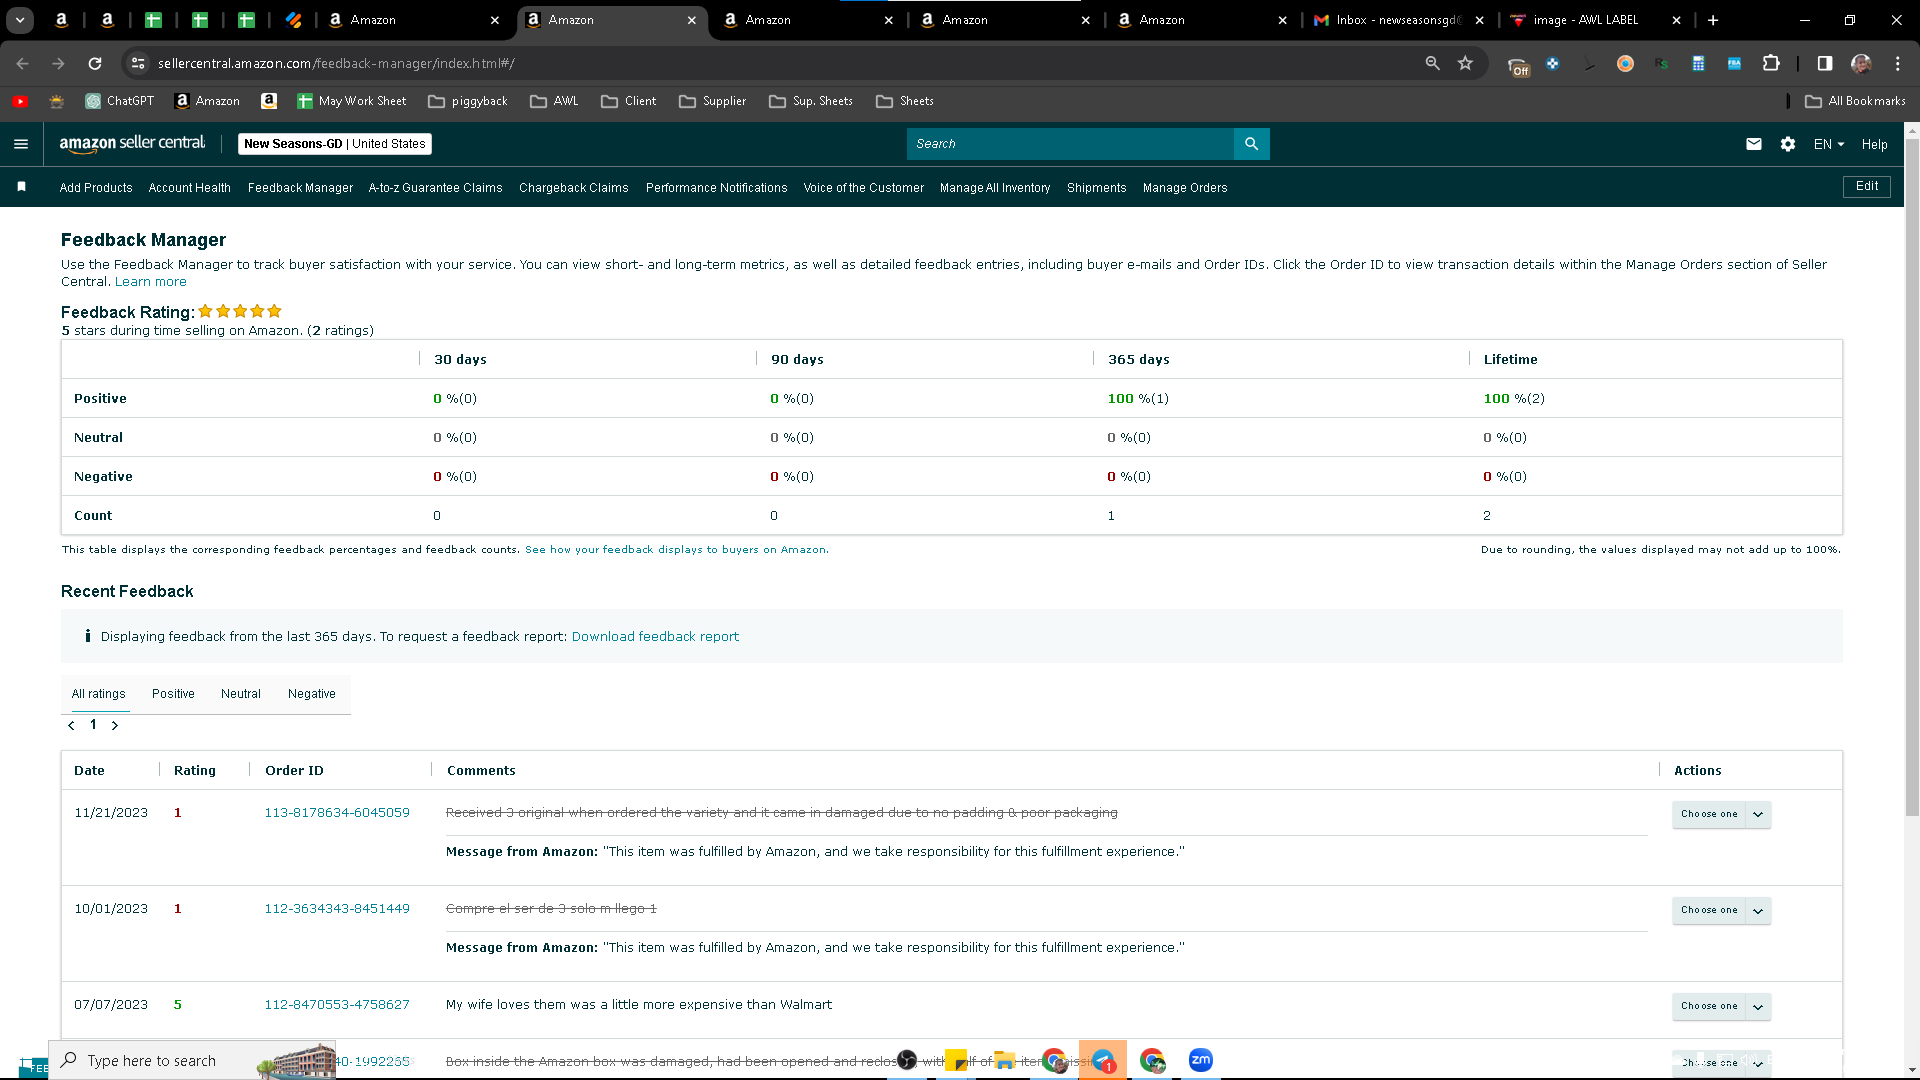Select the All ratings tab

coord(98,693)
